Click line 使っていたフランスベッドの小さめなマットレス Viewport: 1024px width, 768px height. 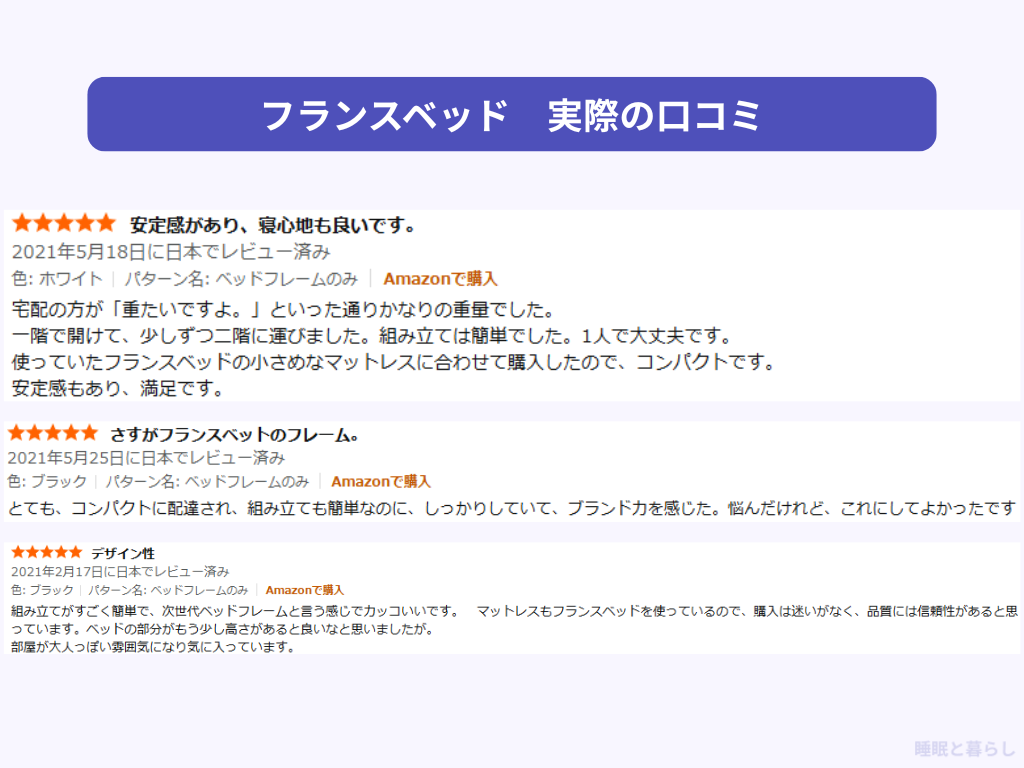point(394,362)
